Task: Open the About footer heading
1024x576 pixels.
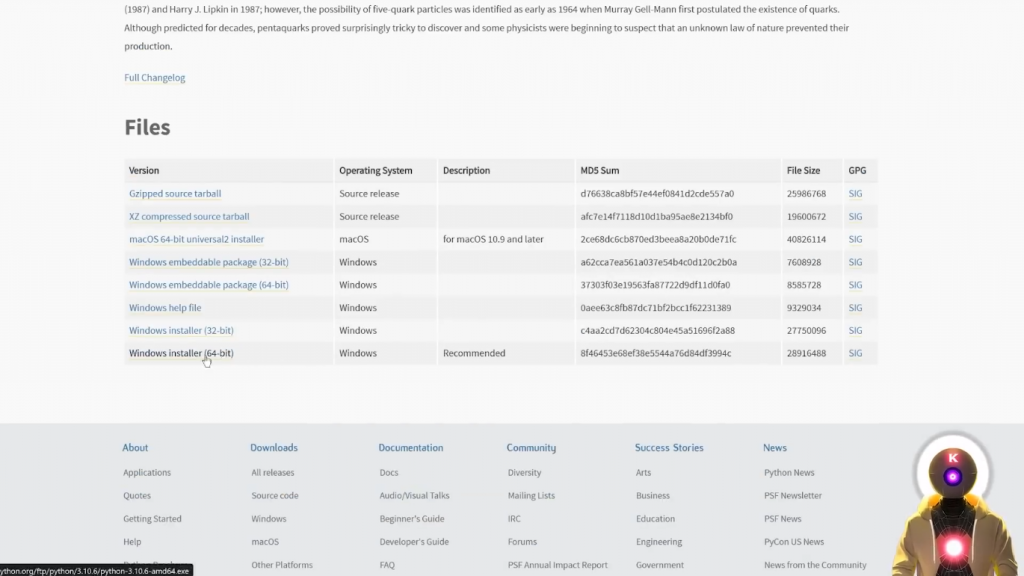Action: point(135,448)
